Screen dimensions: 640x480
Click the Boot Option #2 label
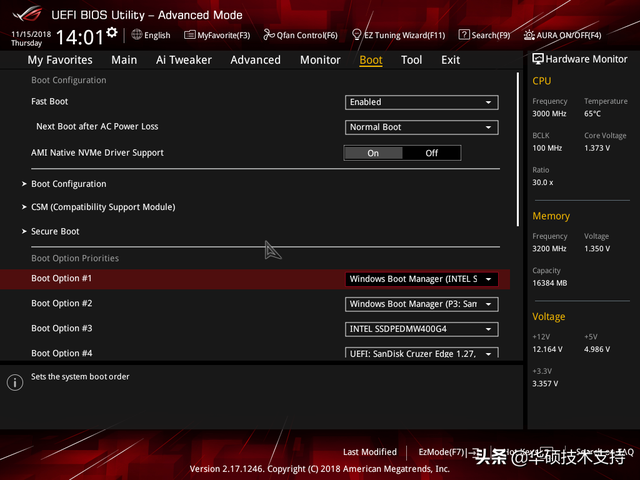click(62, 303)
